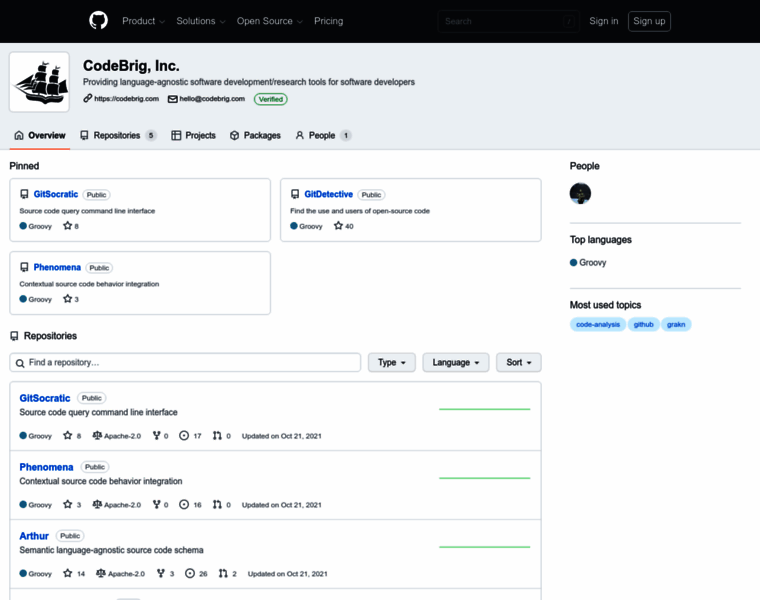Click the Repositories section heading icon
This screenshot has height=600, width=760.
tap(15, 336)
